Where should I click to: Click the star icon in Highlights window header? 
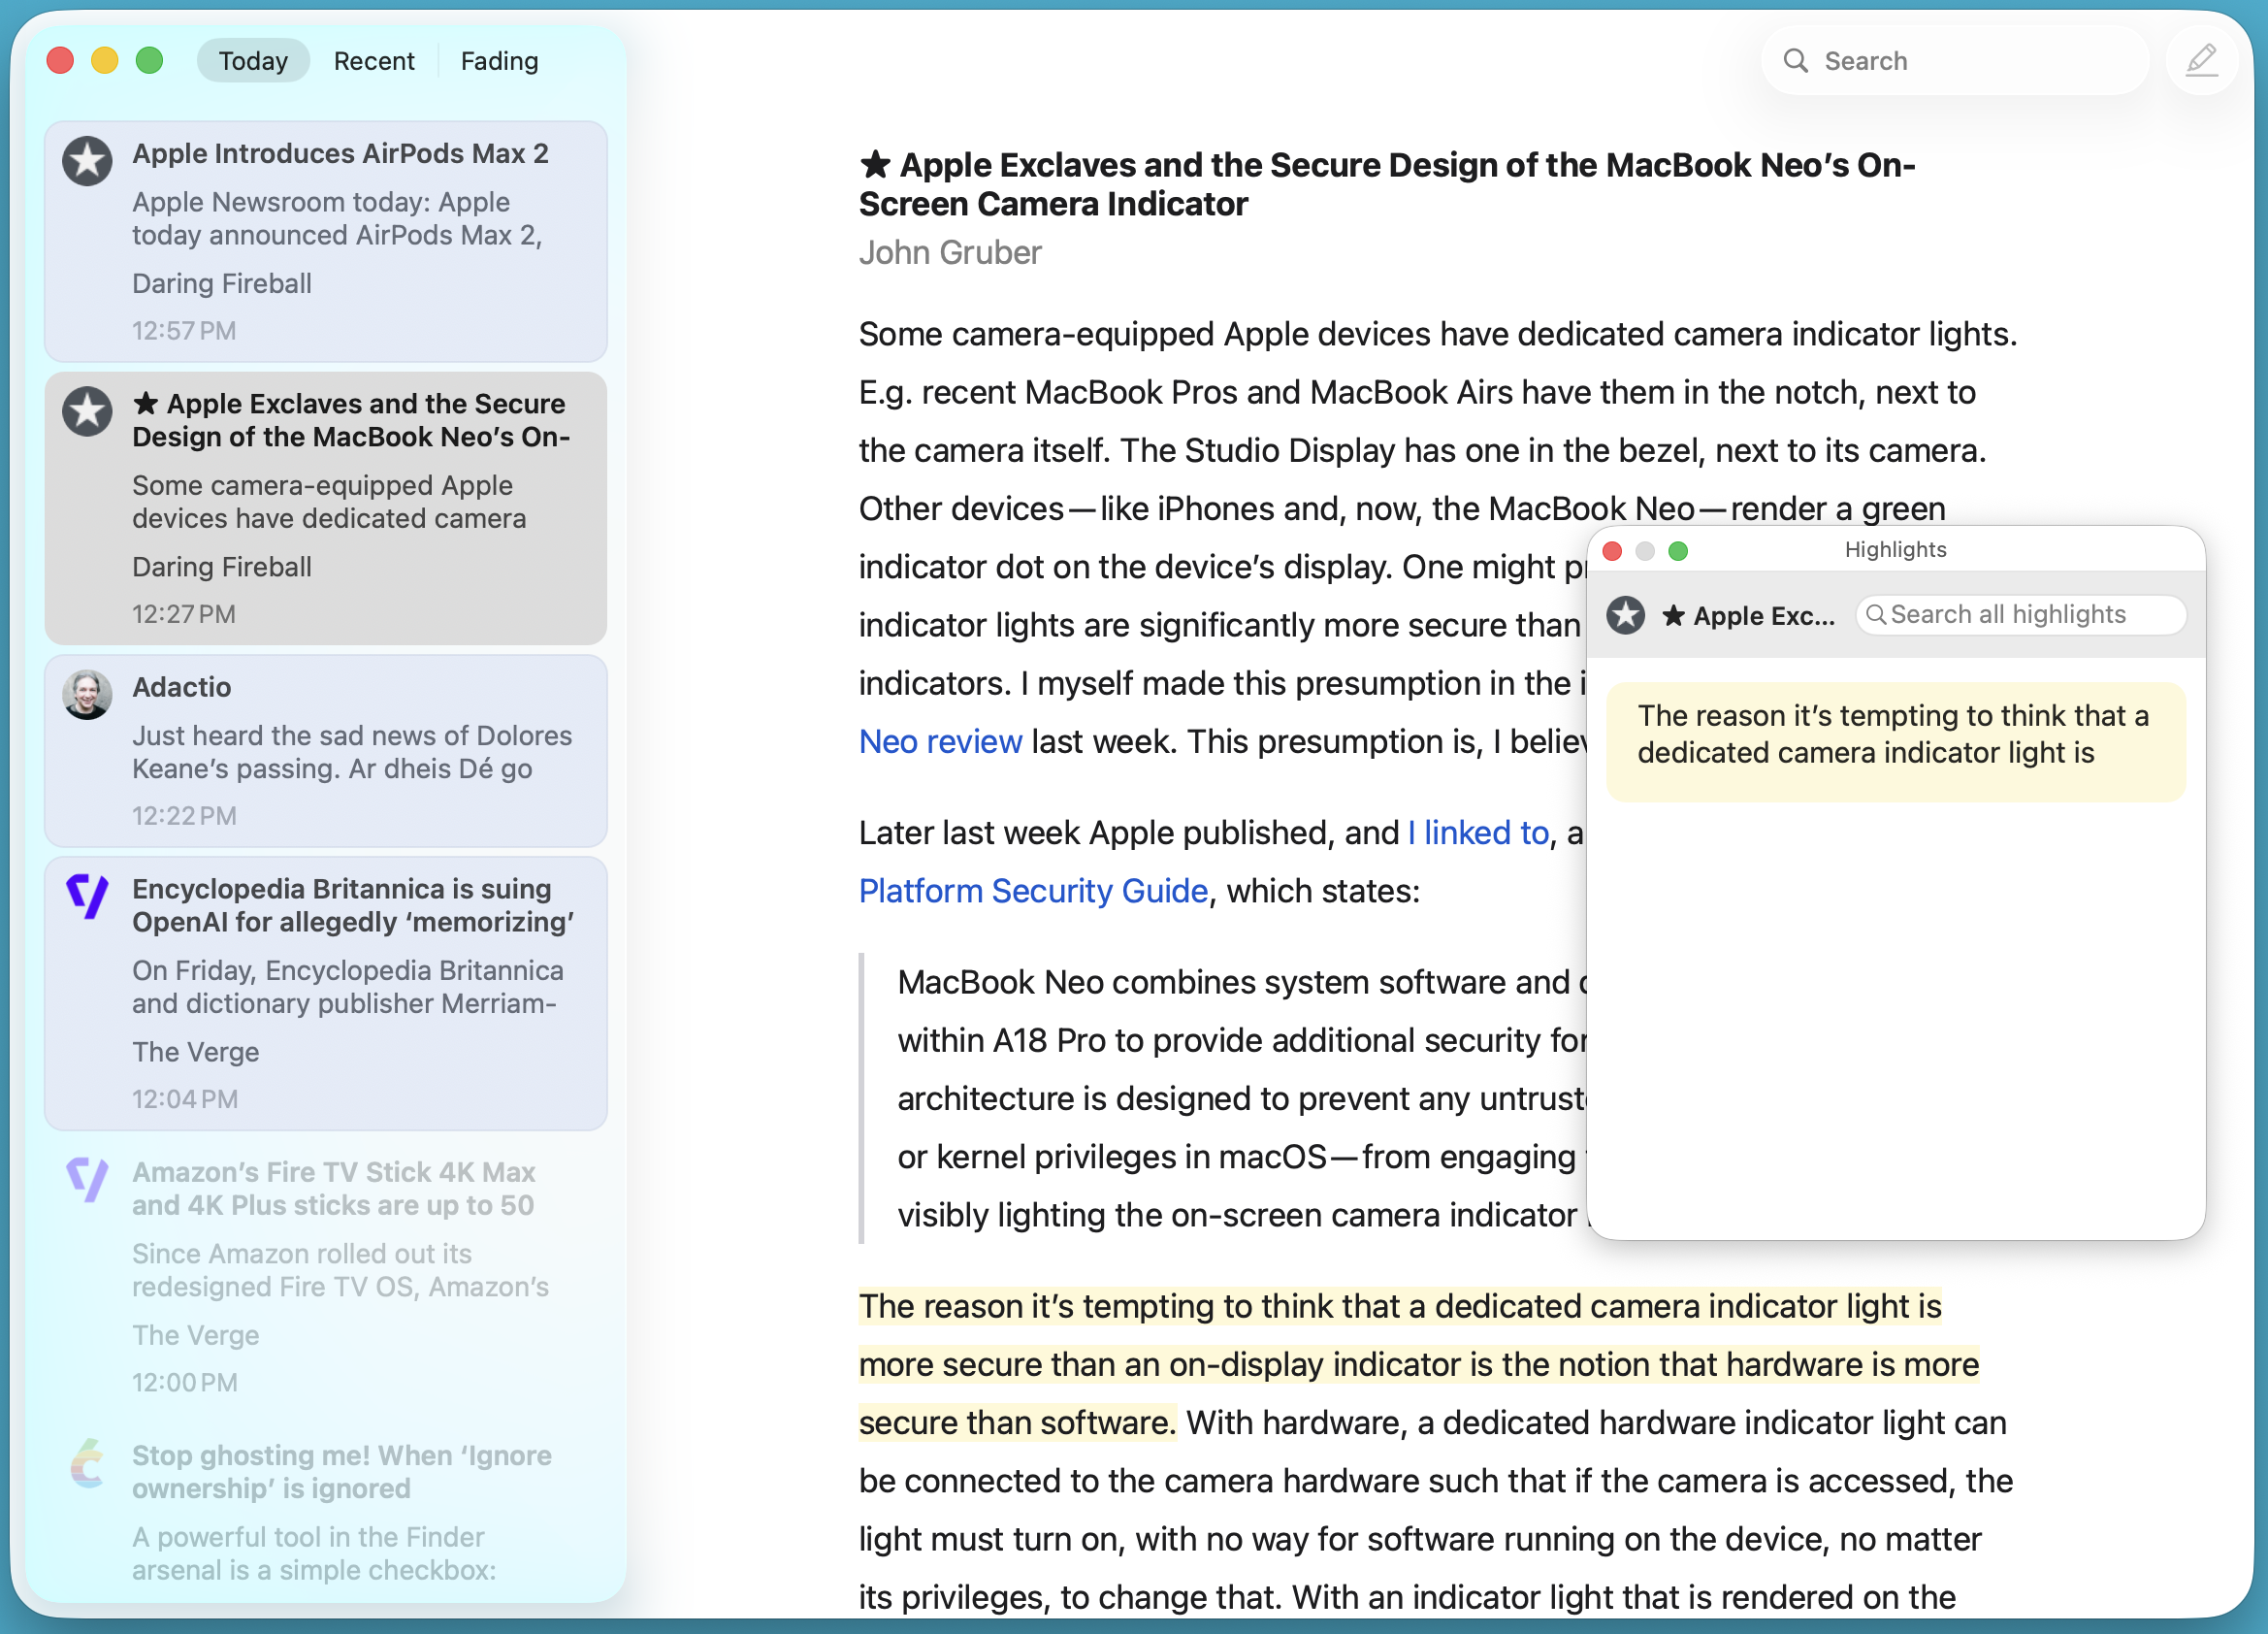(x=1626, y=615)
